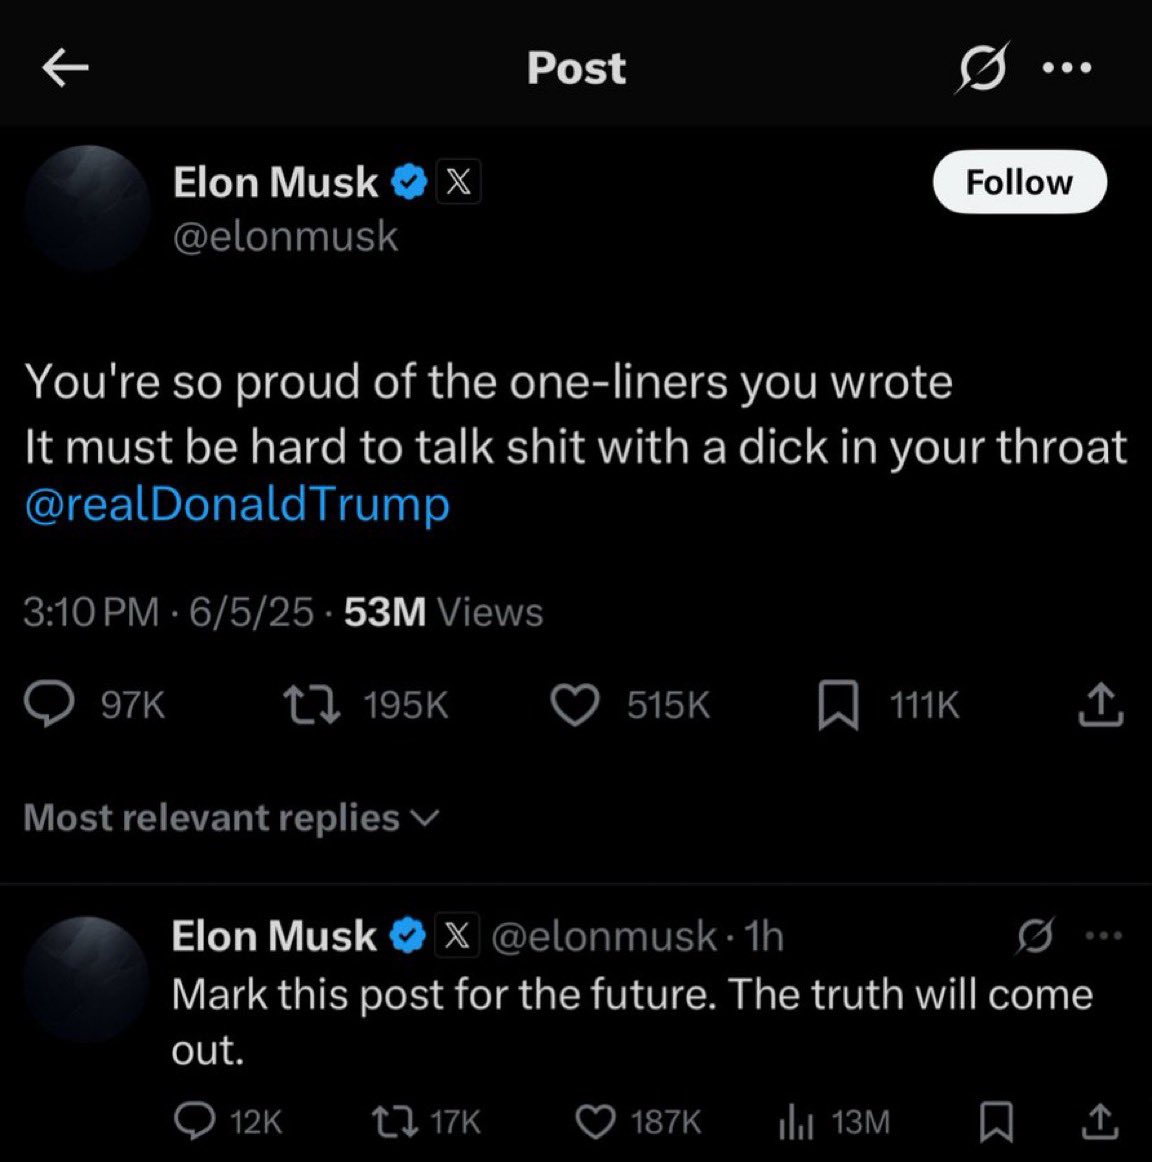Reply to Elon Musk's post
Image resolution: width=1152 pixels, height=1162 pixels.
point(50,704)
